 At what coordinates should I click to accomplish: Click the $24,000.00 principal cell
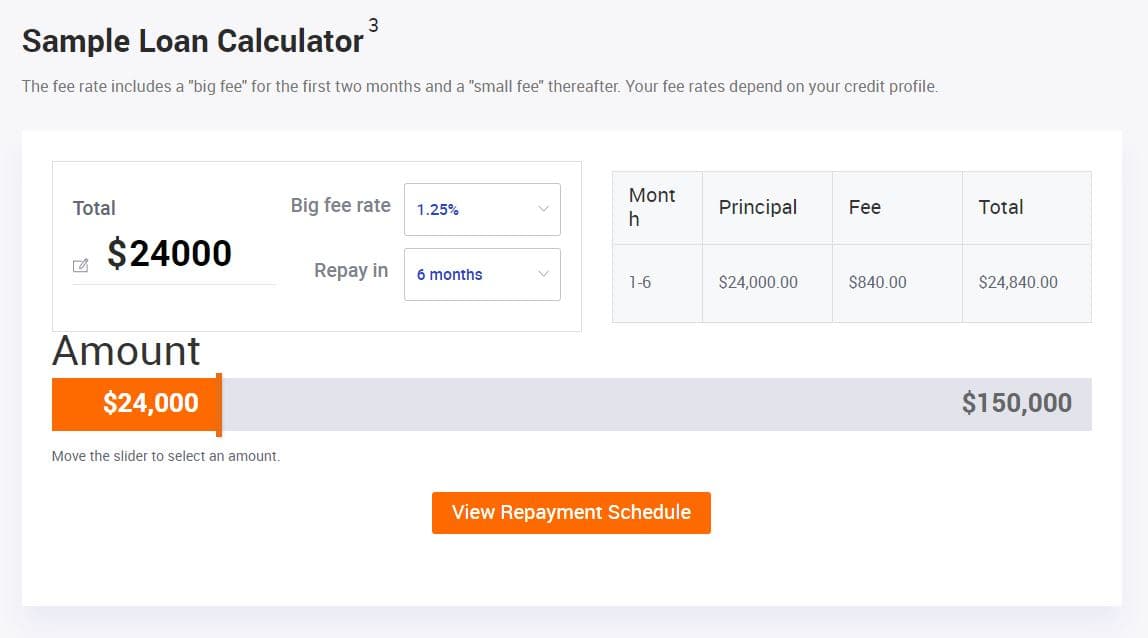(x=758, y=282)
